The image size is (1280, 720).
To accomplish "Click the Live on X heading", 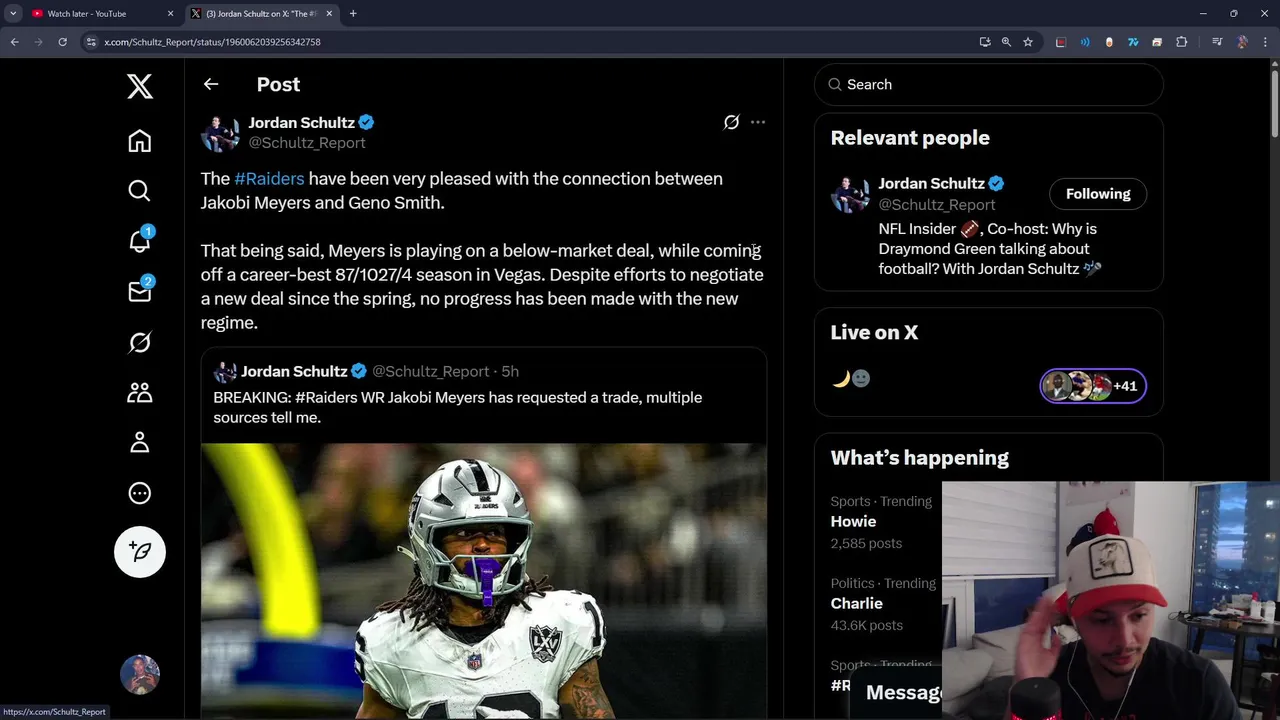I will 874,332.
